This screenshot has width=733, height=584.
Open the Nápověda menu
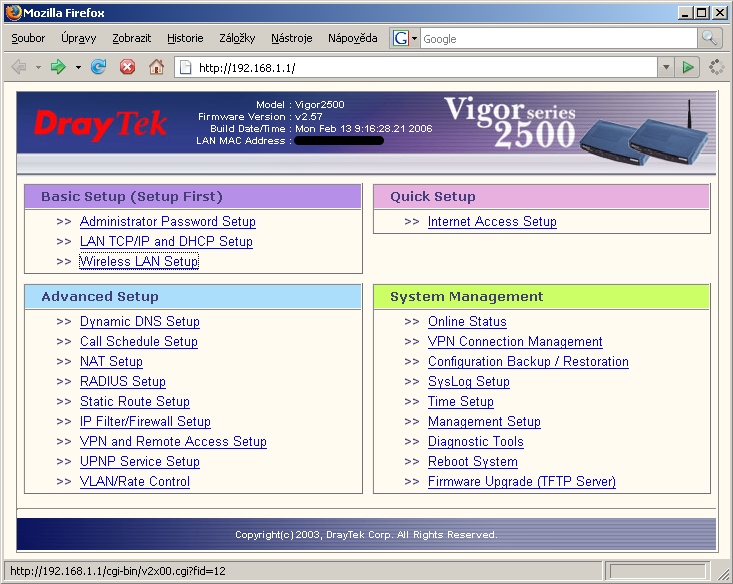pos(352,38)
